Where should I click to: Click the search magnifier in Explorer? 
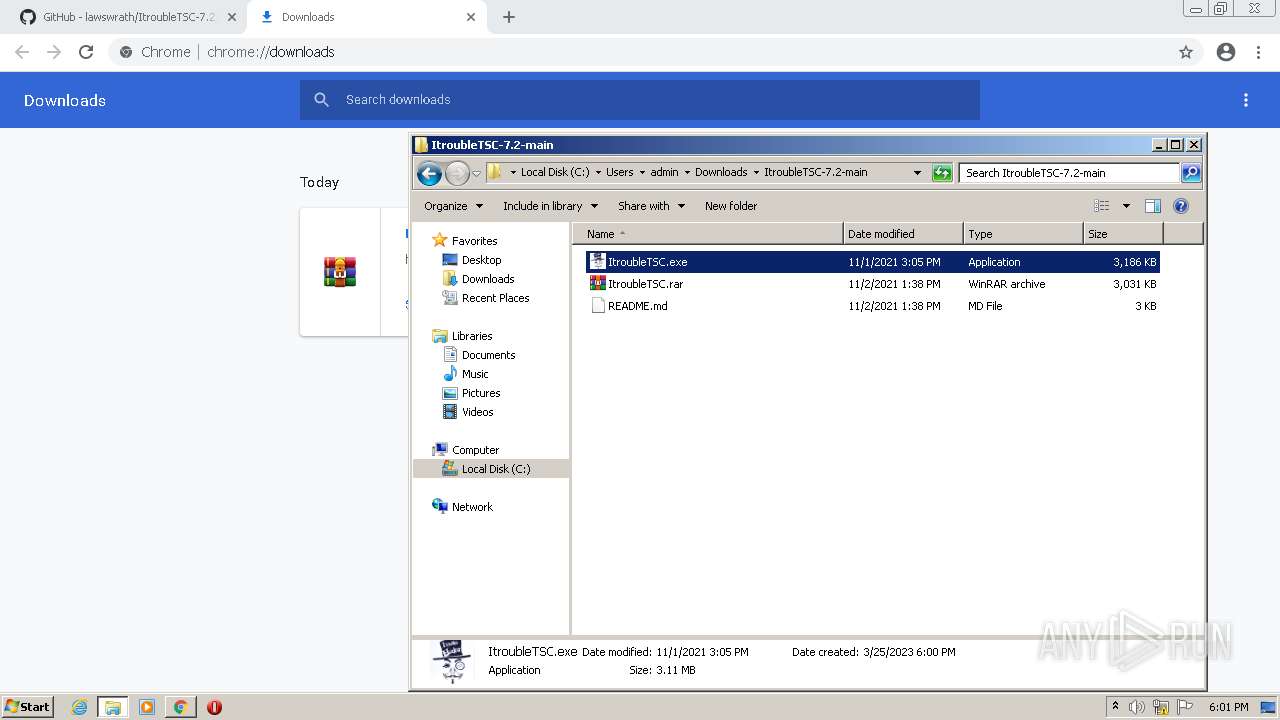1191,173
